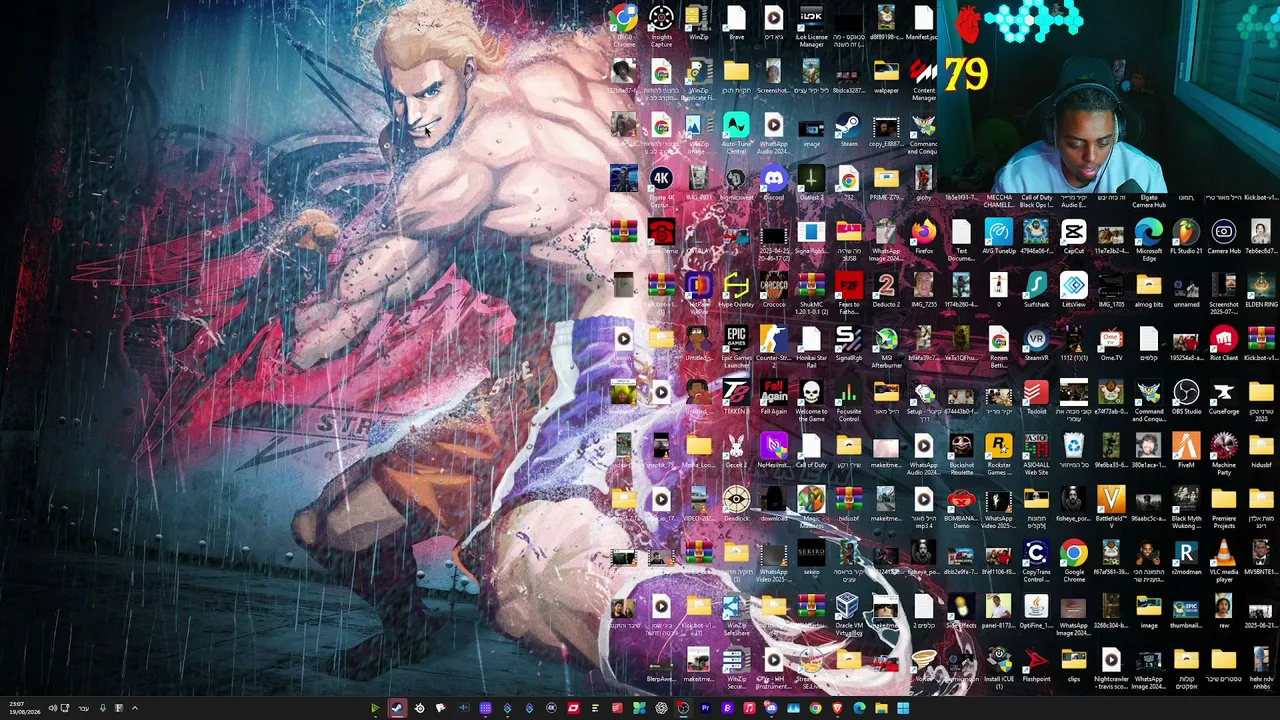Open Insights Capture desktop shortcut
Screen dimensions: 1280x720
tap(661, 27)
